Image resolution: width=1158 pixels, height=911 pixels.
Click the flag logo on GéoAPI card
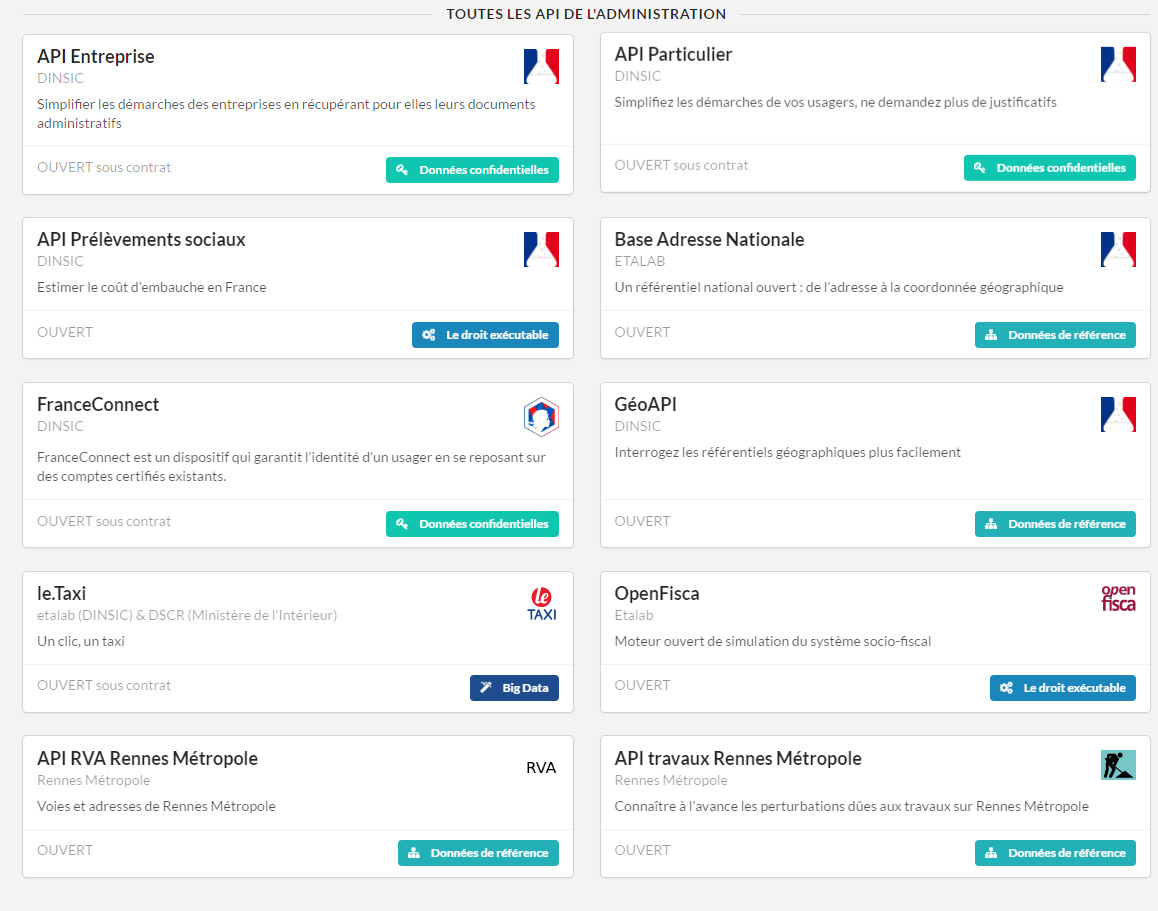pos(1118,414)
